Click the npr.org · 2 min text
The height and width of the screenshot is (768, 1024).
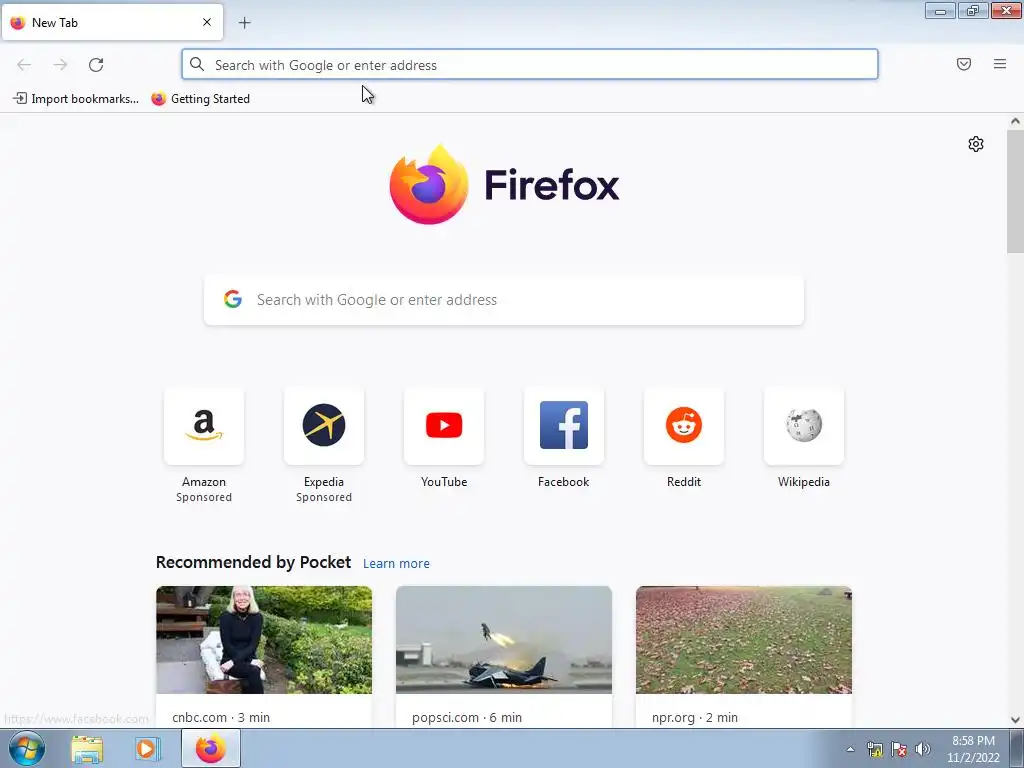695,717
